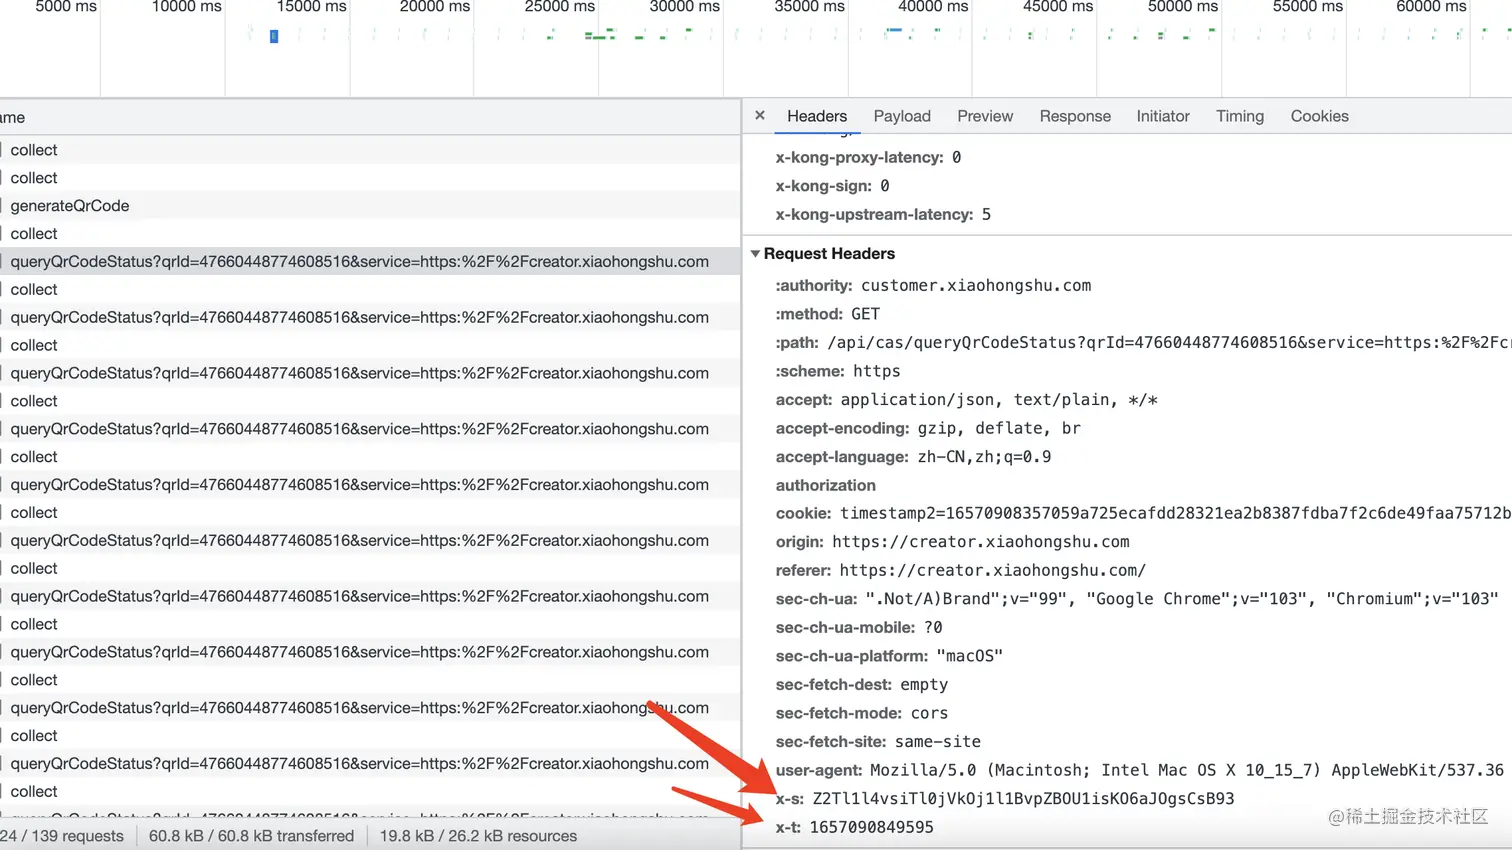This screenshot has height=850, width=1512.
Task: Click the x-s header value
Action: point(1023,799)
